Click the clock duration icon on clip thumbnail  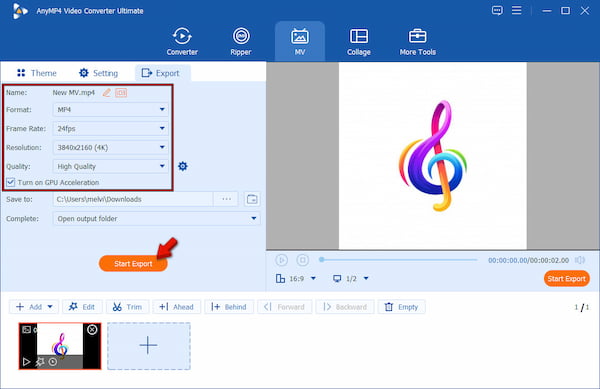pyautogui.click(x=53, y=361)
